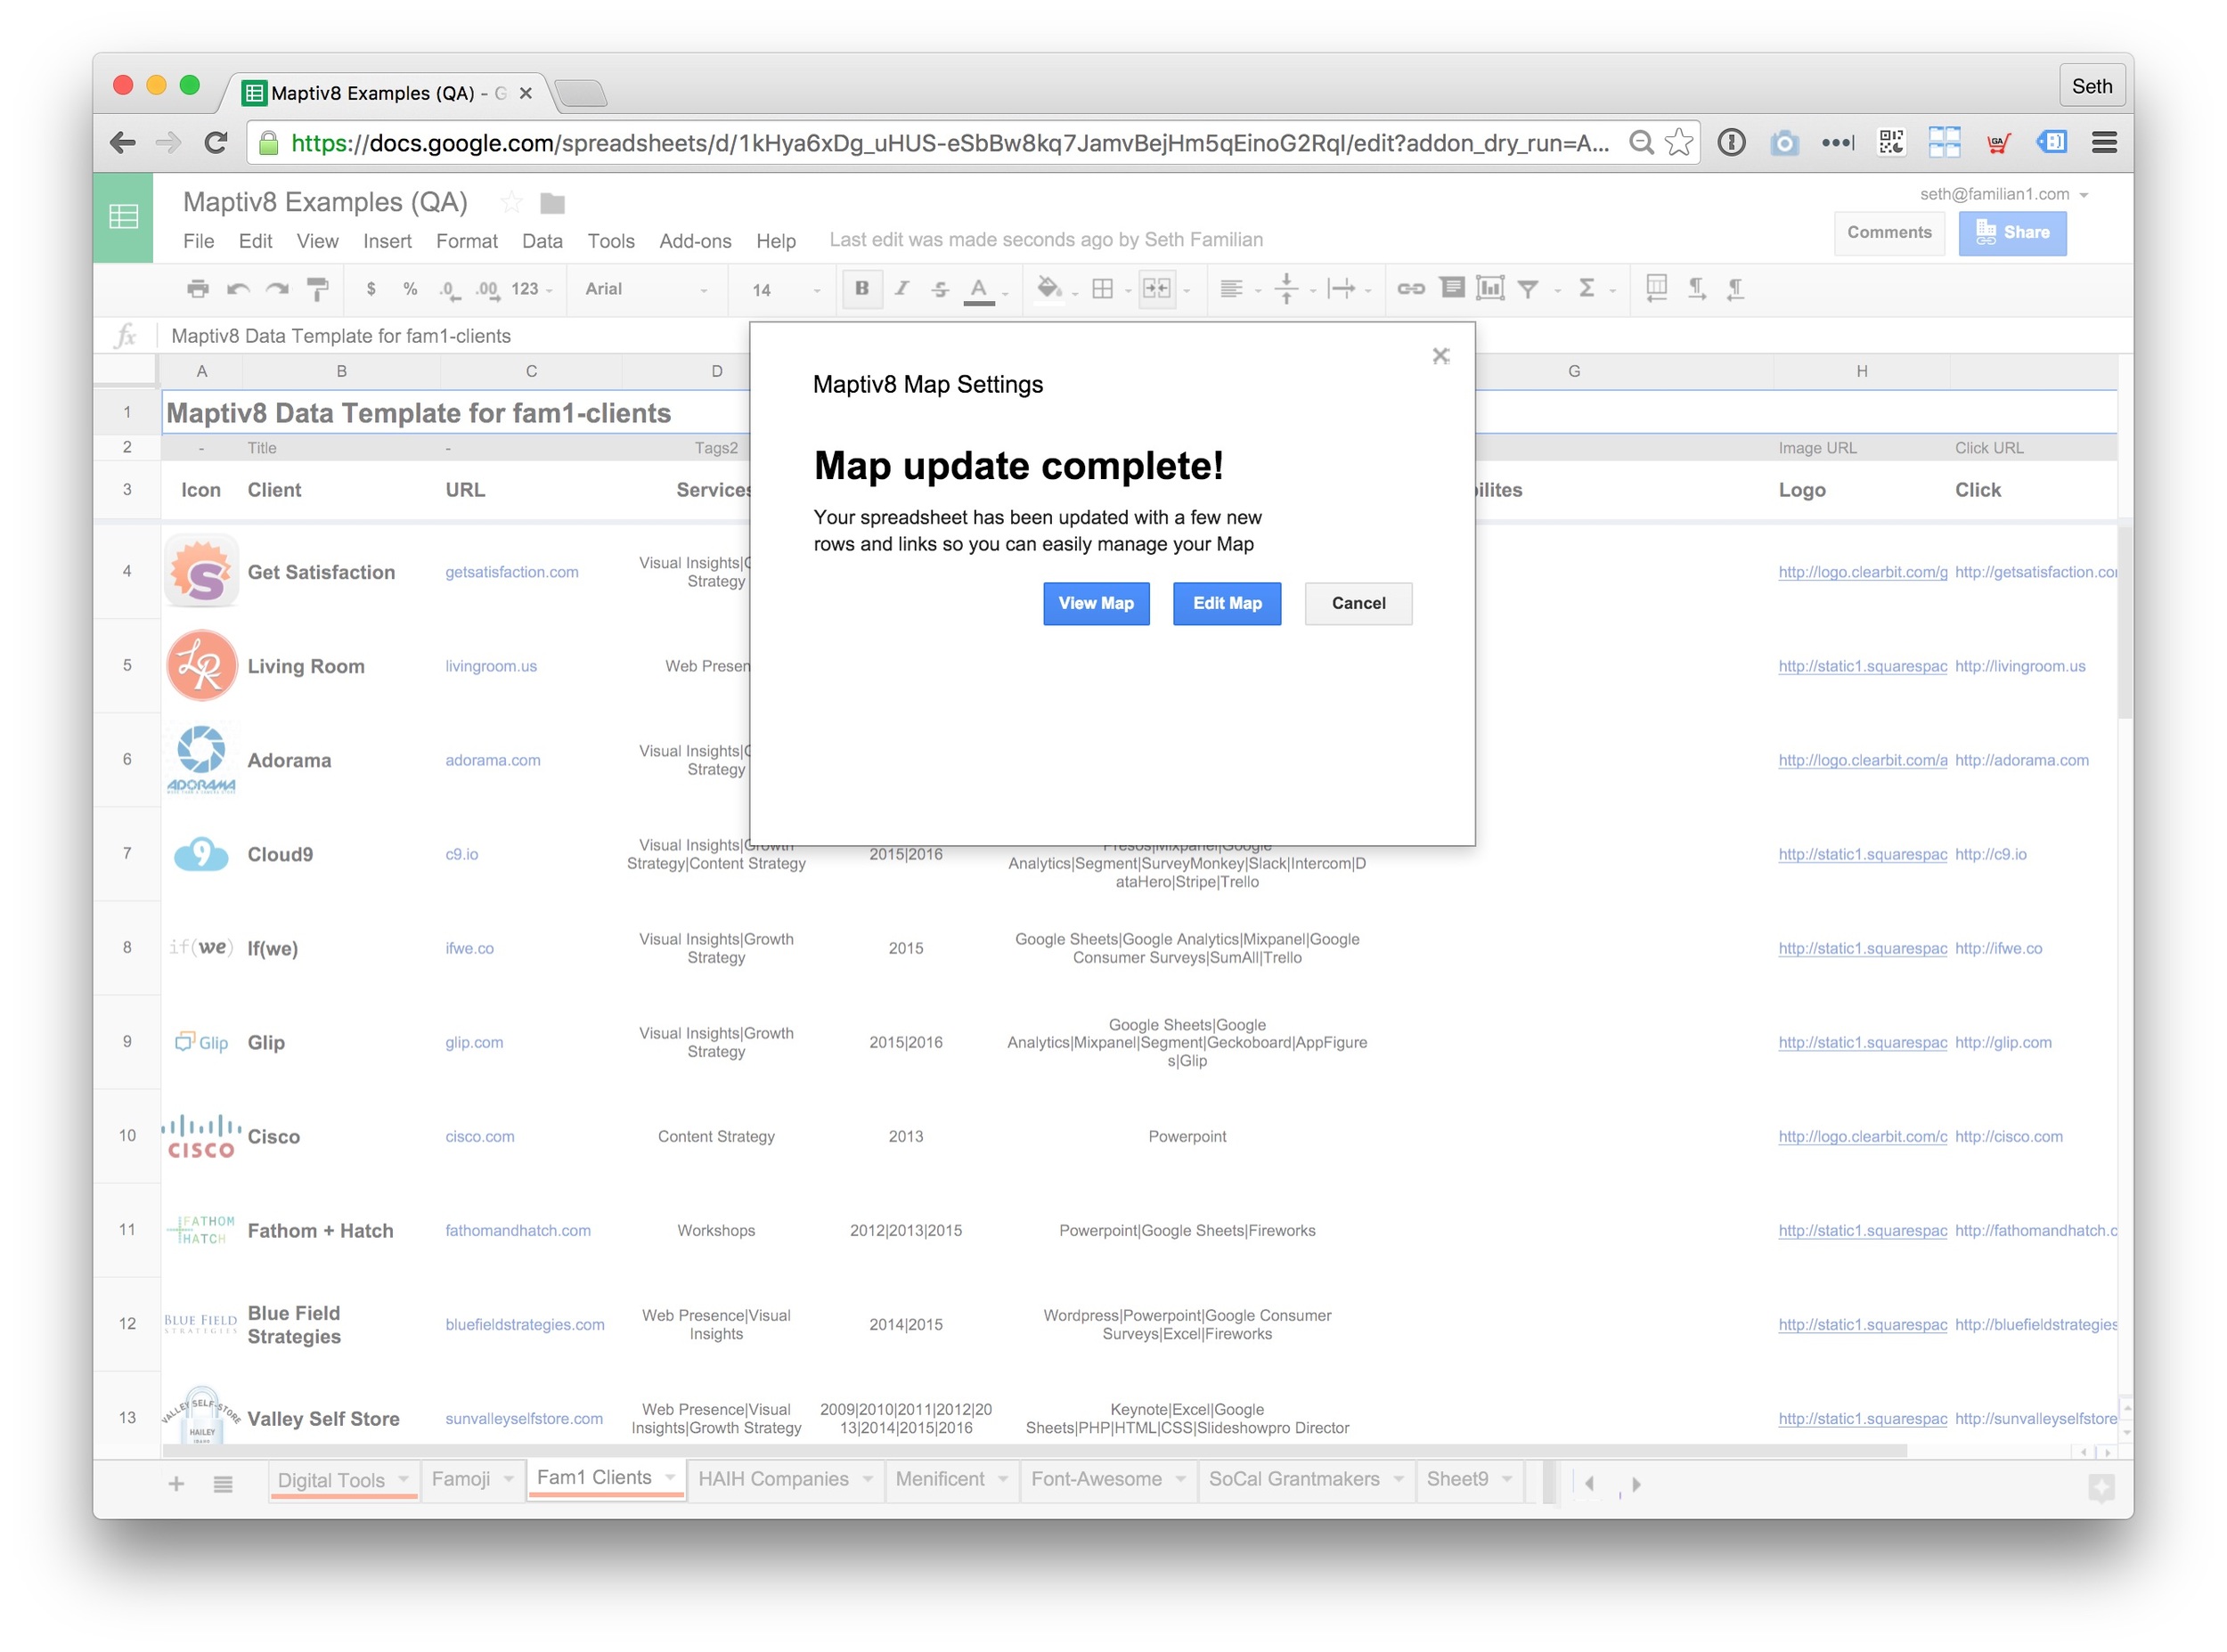Open account menu seth@familian1.com
The height and width of the screenshot is (1652, 2227).
(x=2004, y=194)
